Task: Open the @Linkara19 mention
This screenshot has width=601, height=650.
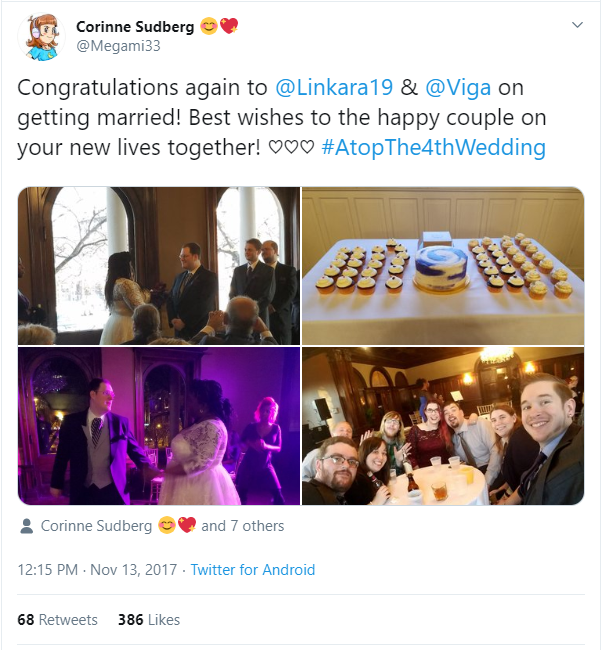Action: click(334, 87)
